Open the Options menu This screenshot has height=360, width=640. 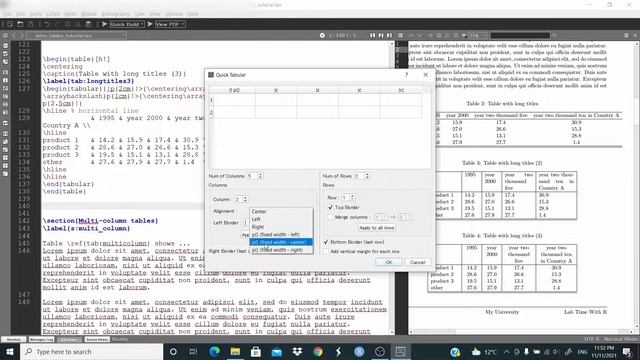pos(174,14)
